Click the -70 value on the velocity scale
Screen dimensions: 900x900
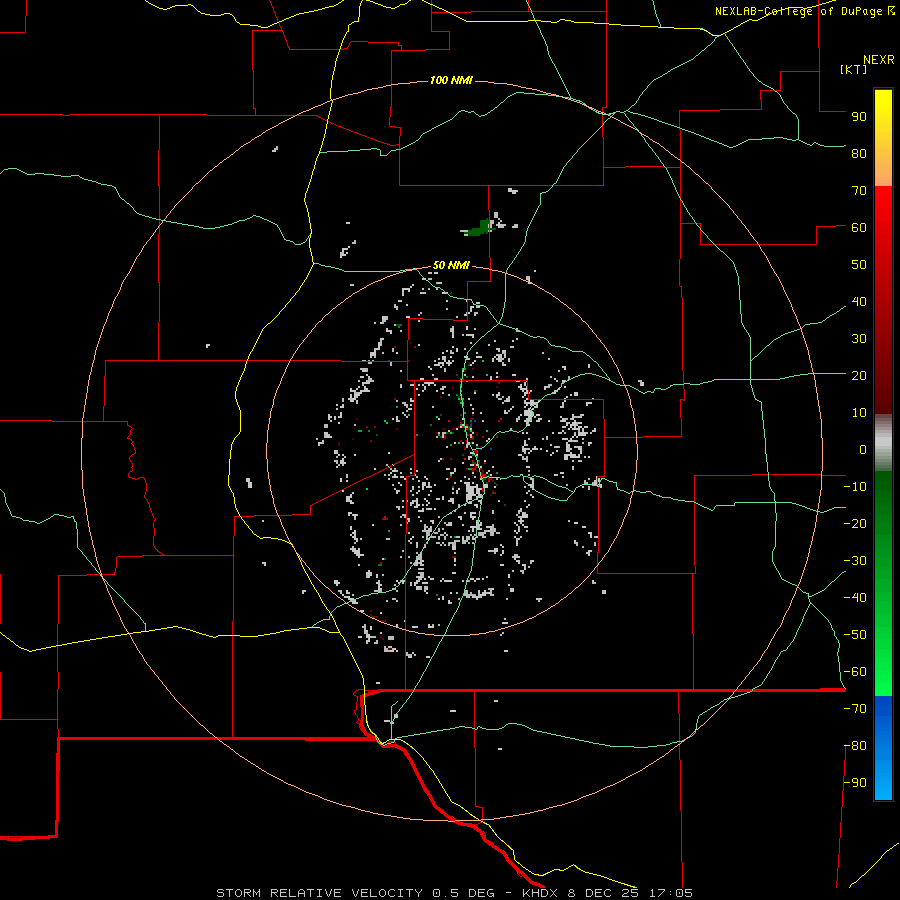coord(855,709)
